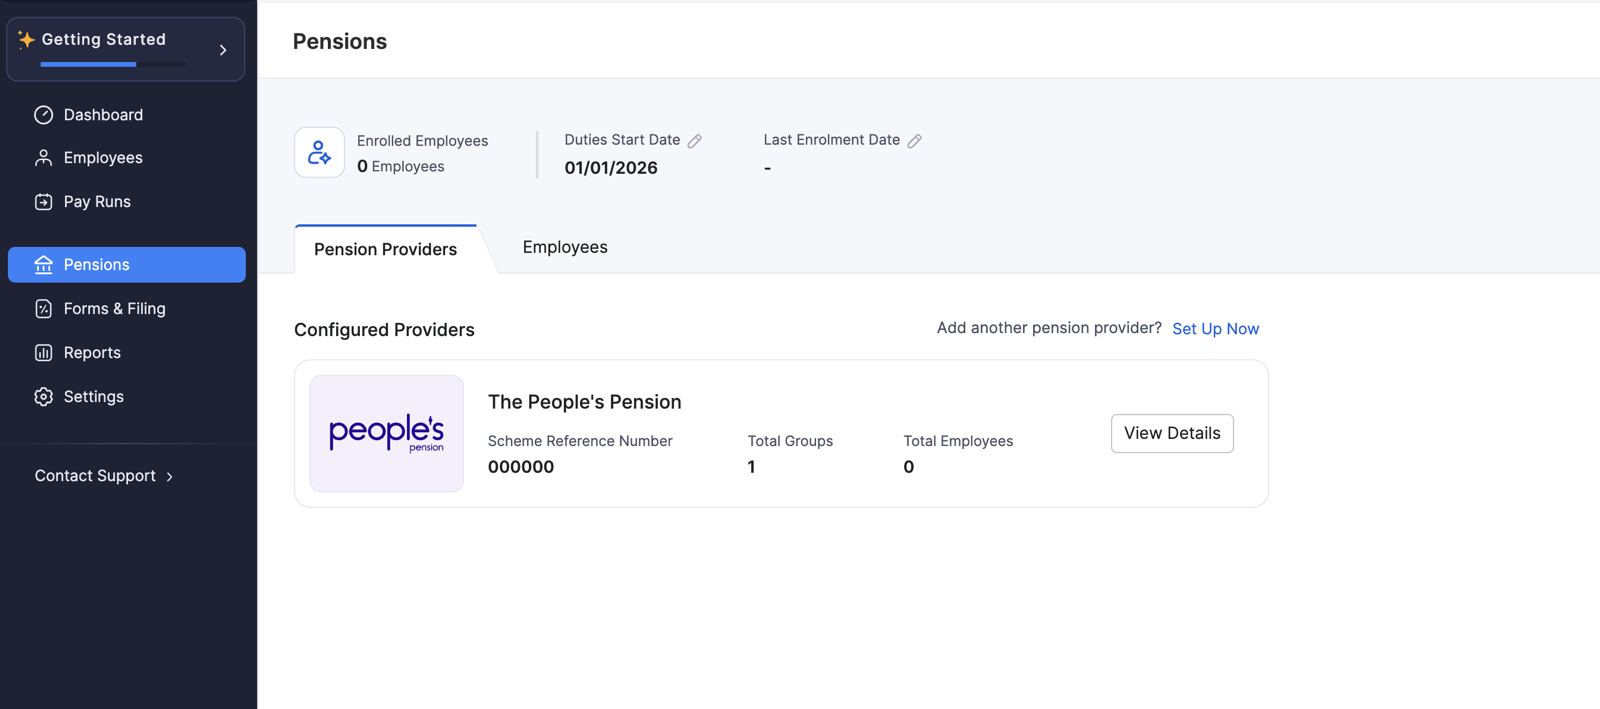
Task: Edit Last Enrolment Date with pencil icon
Action: (914, 141)
